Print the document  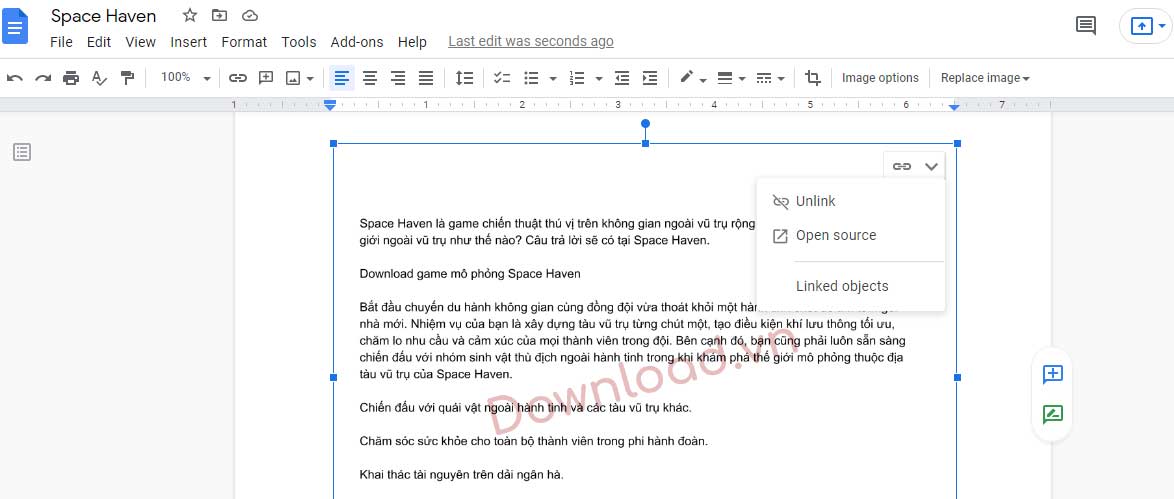pos(71,78)
